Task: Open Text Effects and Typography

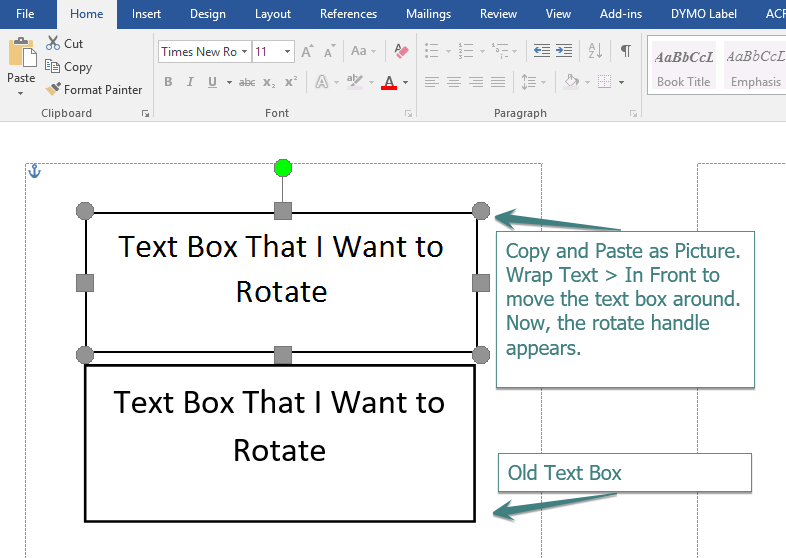Action: tap(321, 82)
